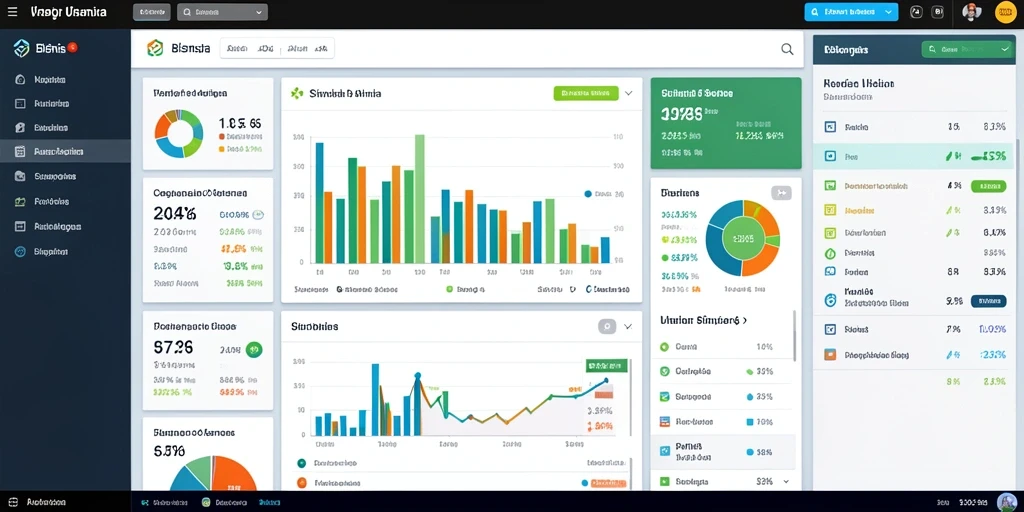
Task: Click inside the dark top bar search field
Action: [222, 12]
